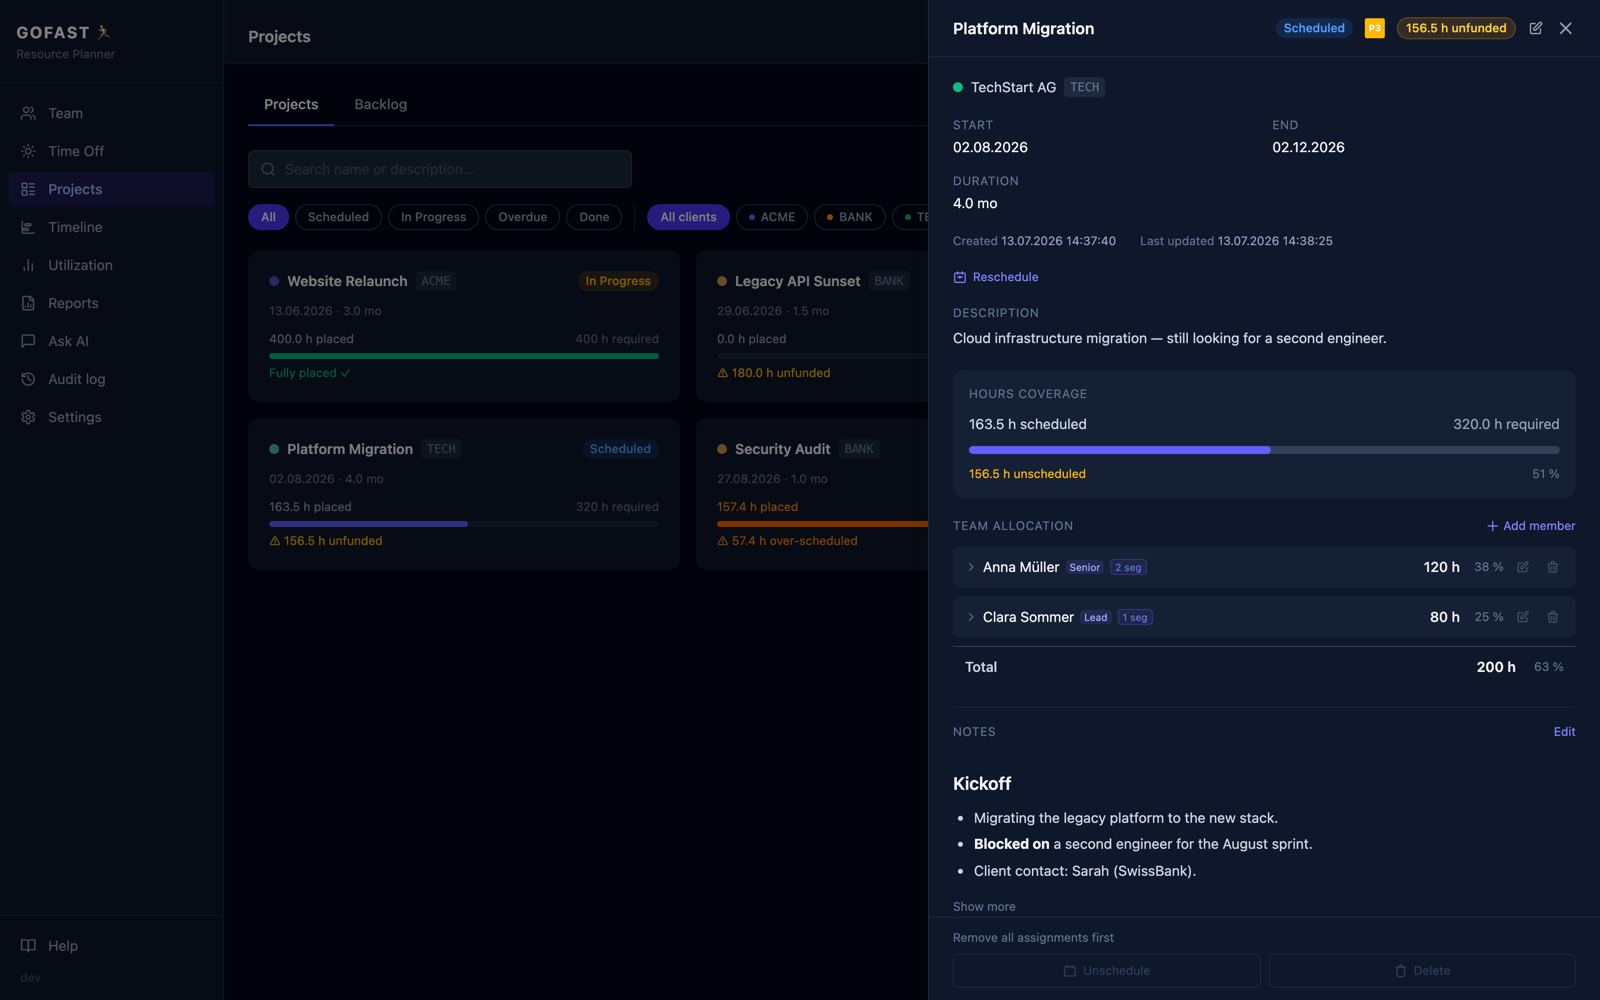Image resolution: width=1600 pixels, height=1000 pixels.
Task: Select Projects grid icon in sidebar
Action: (x=28, y=189)
